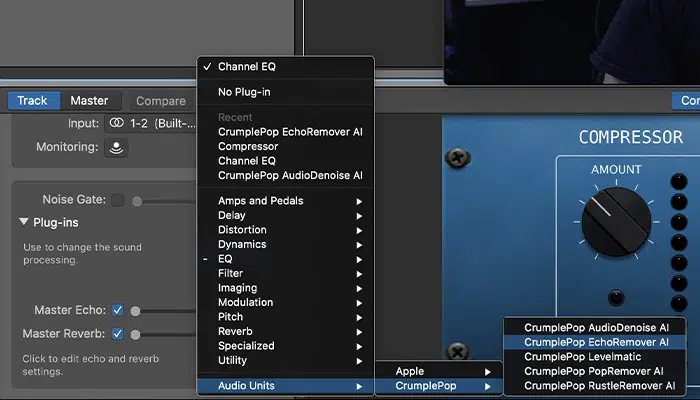Image resolution: width=700 pixels, height=400 pixels.
Task: Choose highlighted CrumplePop EchoRemover AI in submenu
Action: tap(595, 342)
